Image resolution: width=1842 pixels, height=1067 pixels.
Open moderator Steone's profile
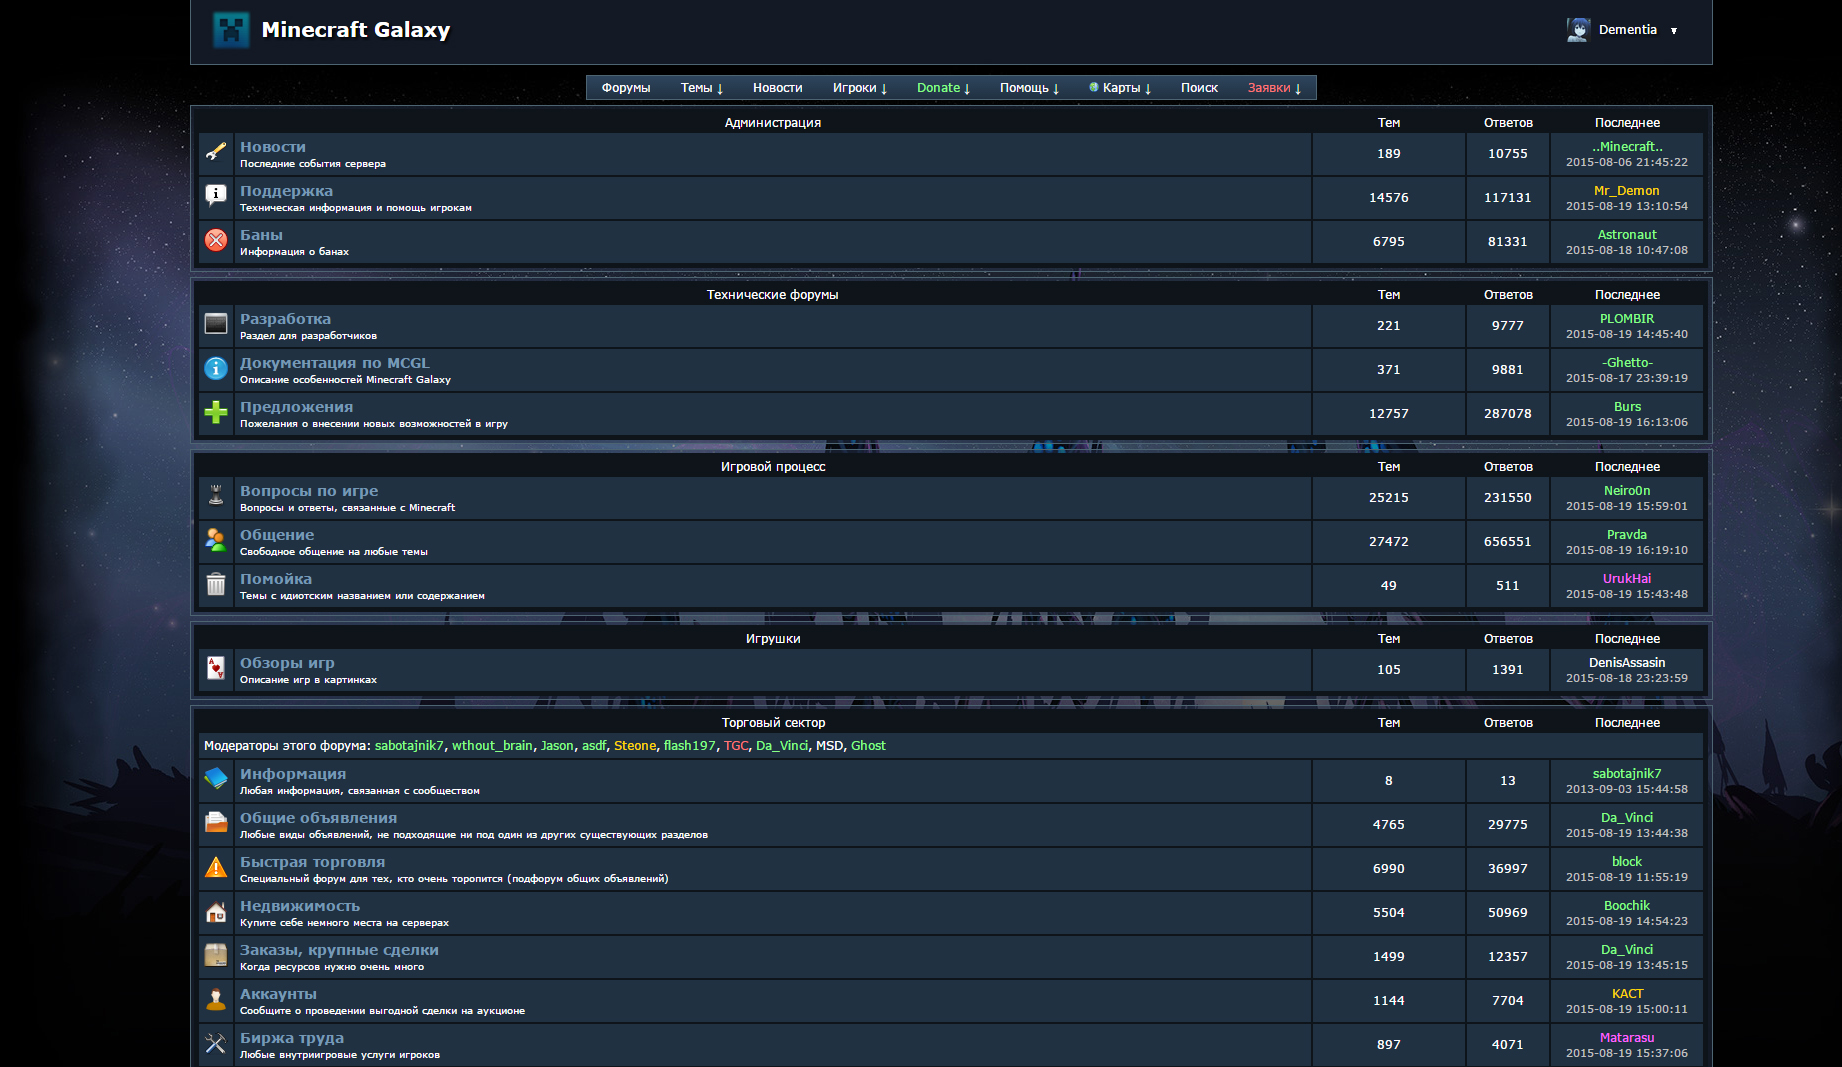635,746
